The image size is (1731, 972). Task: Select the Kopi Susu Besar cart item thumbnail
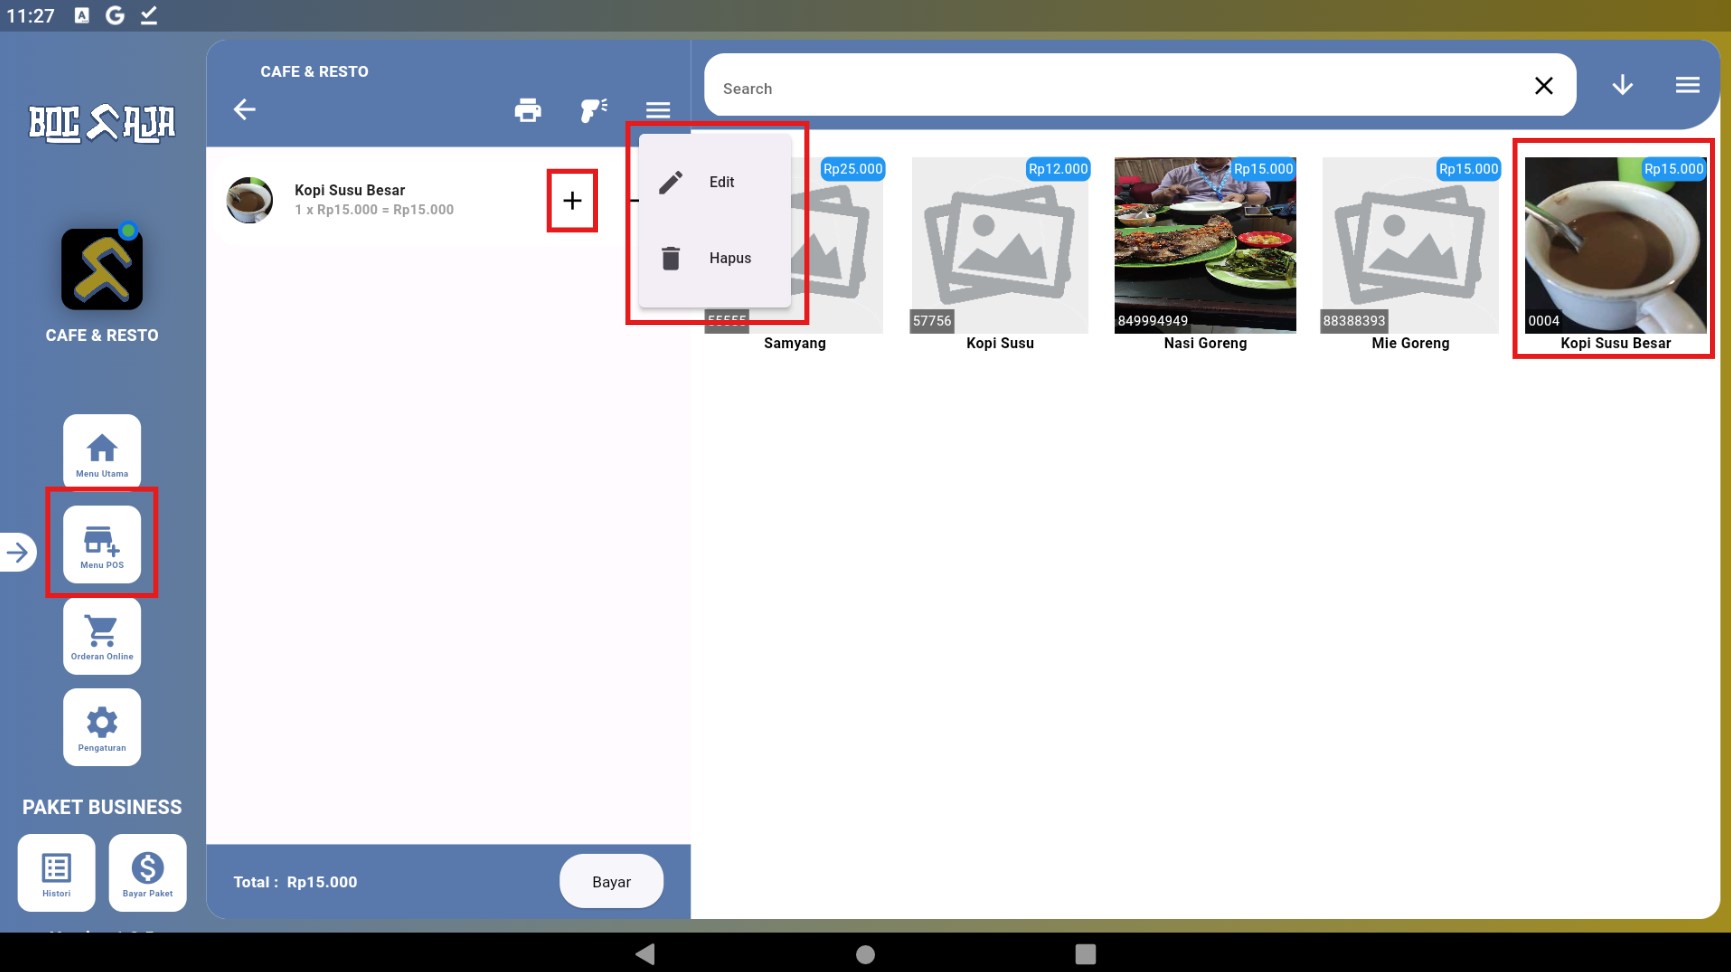point(250,200)
